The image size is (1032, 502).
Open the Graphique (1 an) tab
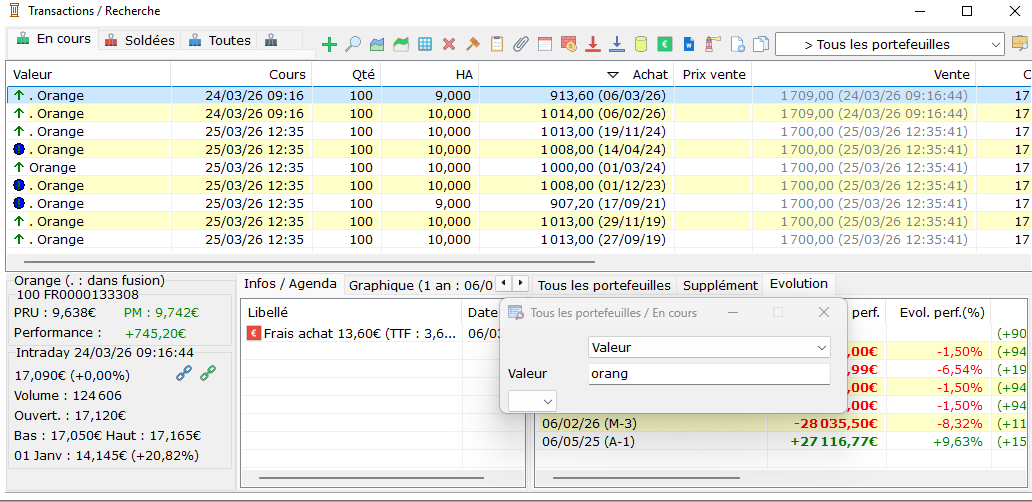pyautogui.click(x=420, y=286)
